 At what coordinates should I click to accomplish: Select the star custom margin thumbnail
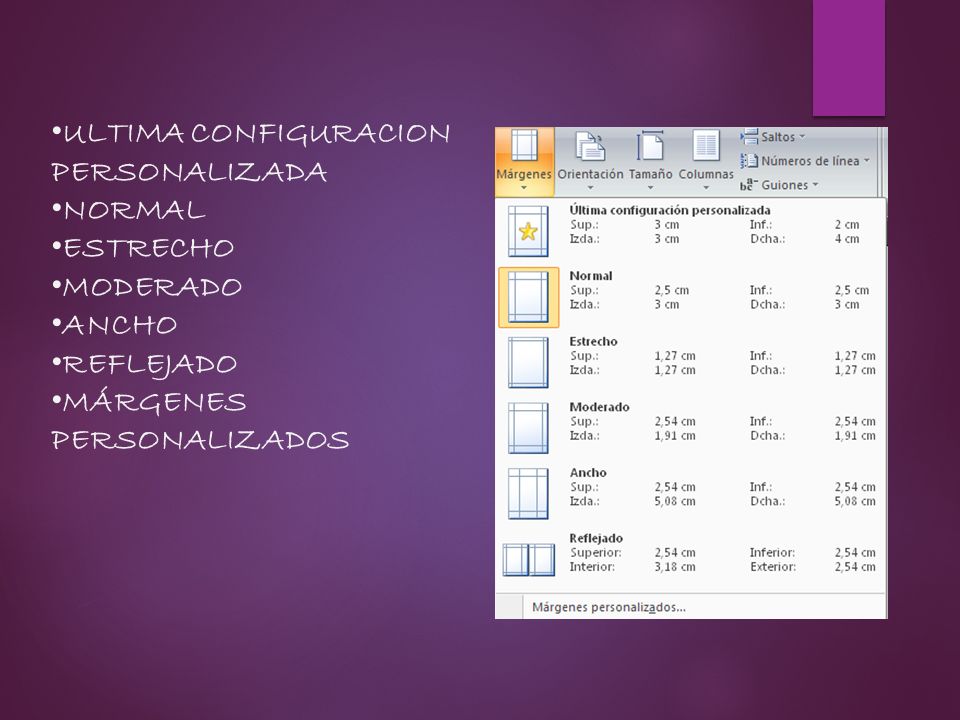coord(528,231)
